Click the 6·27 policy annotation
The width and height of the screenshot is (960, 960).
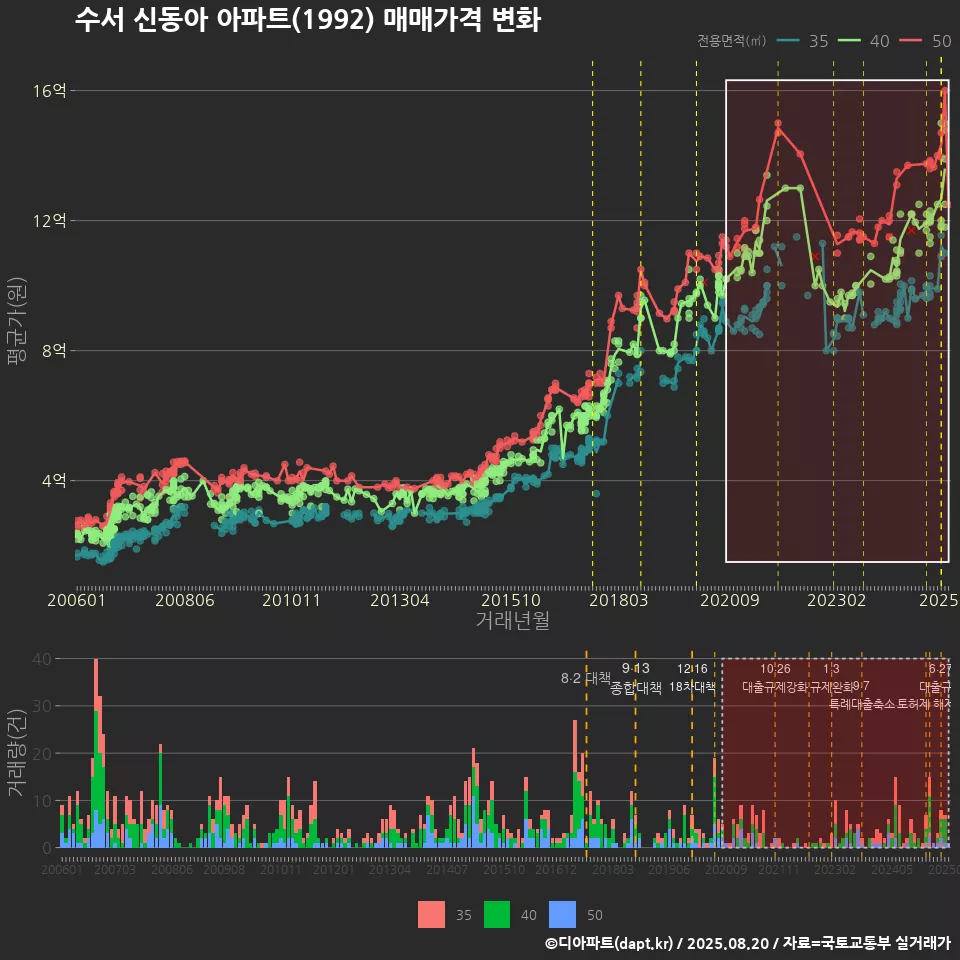pyautogui.click(x=940, y=669)
